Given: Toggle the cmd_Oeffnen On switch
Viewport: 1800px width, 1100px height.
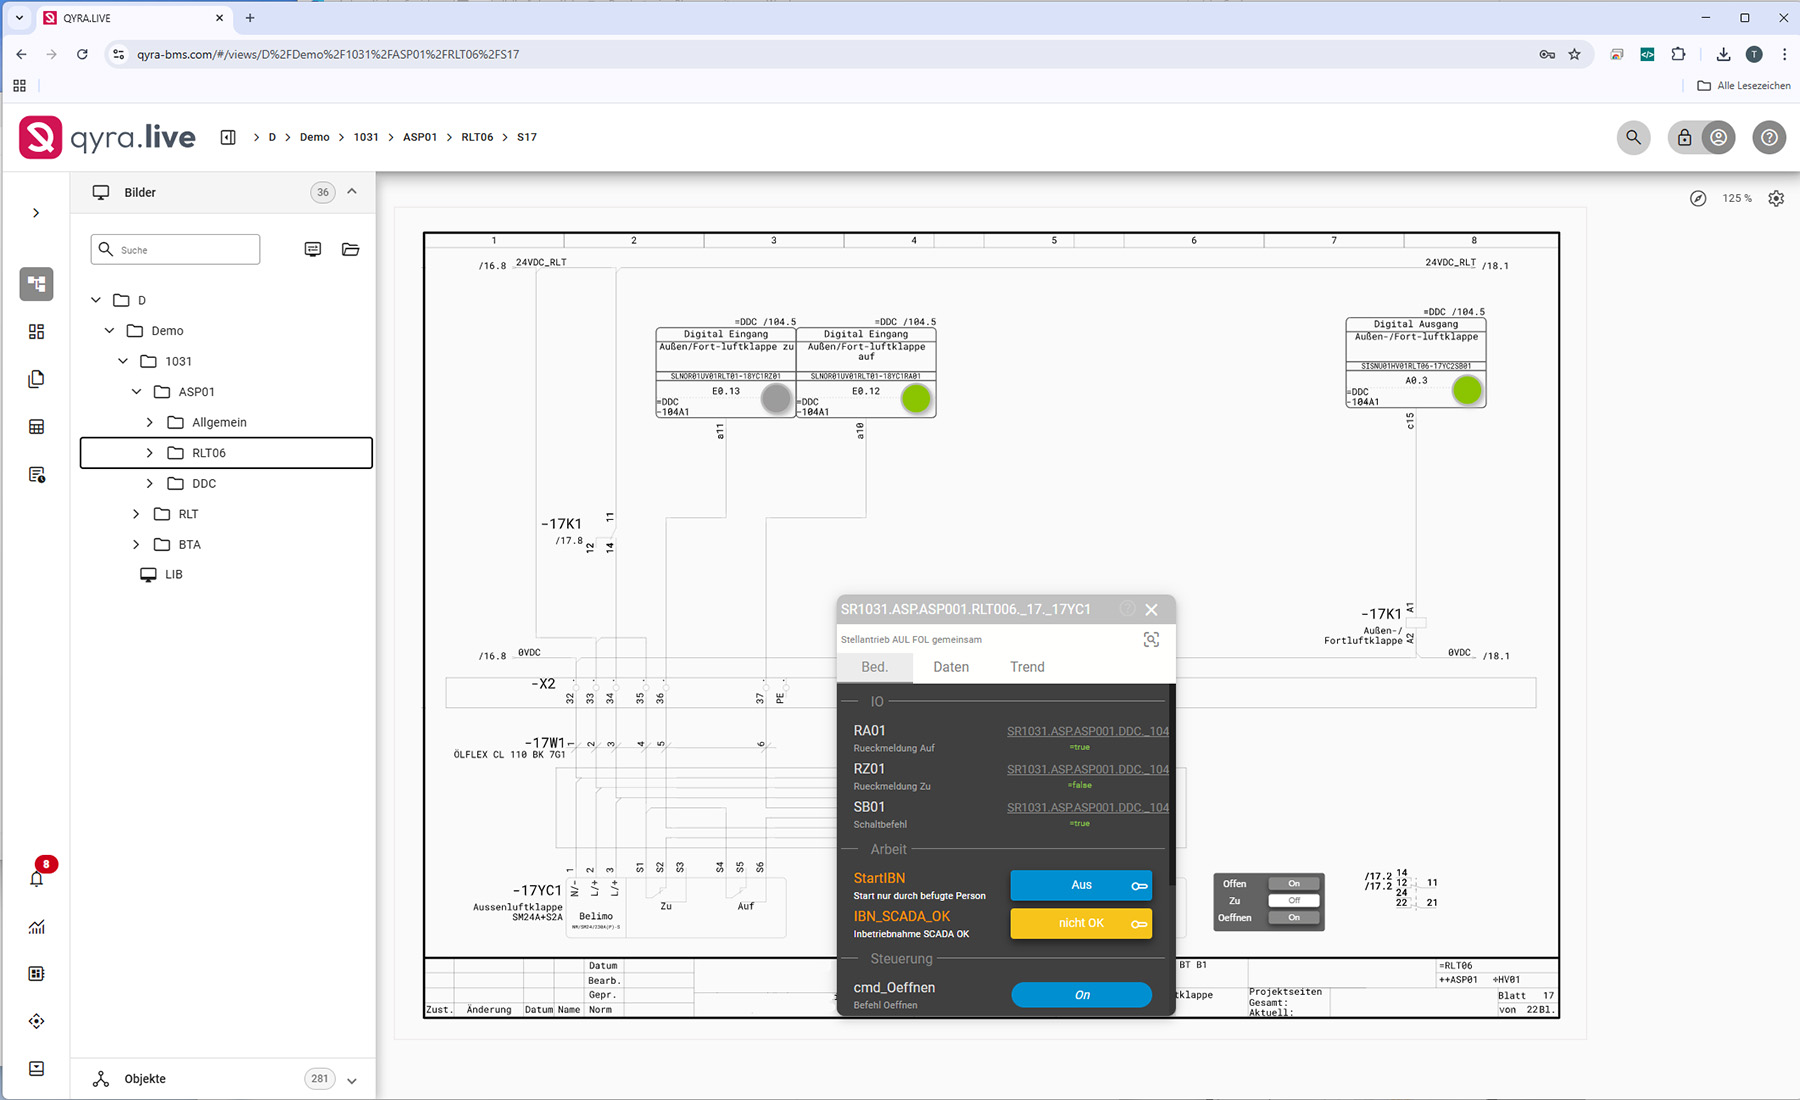Looking at the screenshot, I should [1081, 995].
